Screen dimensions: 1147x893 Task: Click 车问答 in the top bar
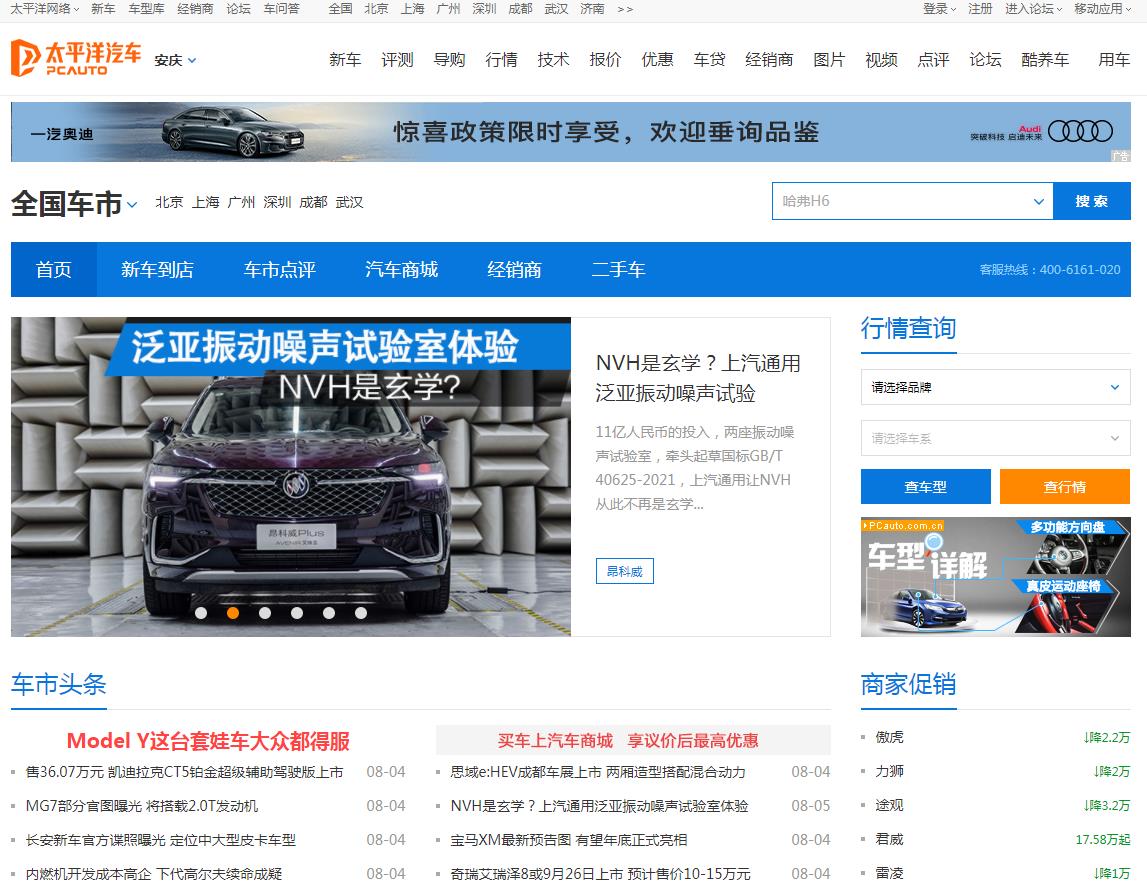(282, 9)
